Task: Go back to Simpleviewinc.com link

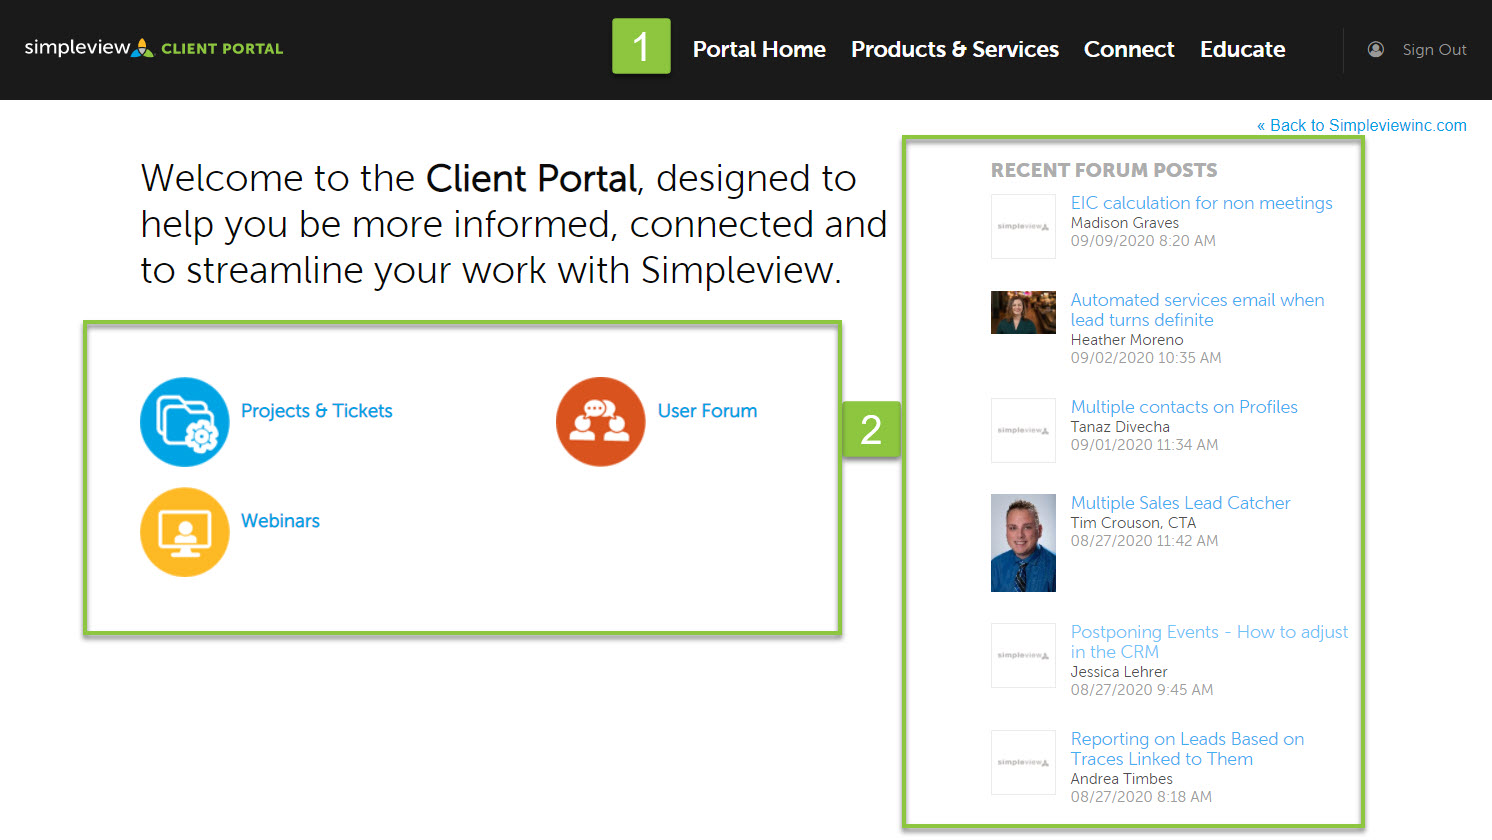Action: (1362, 125)
